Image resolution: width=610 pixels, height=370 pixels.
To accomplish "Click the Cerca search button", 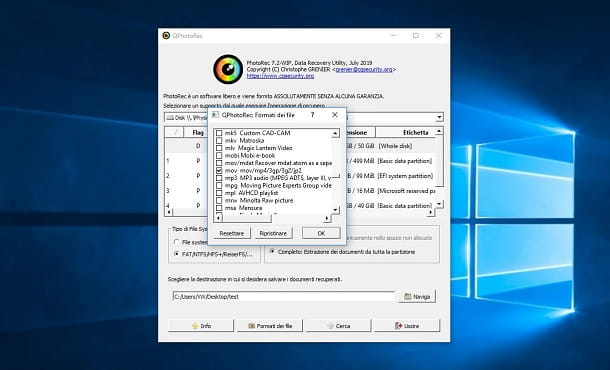I will point(338,326).
